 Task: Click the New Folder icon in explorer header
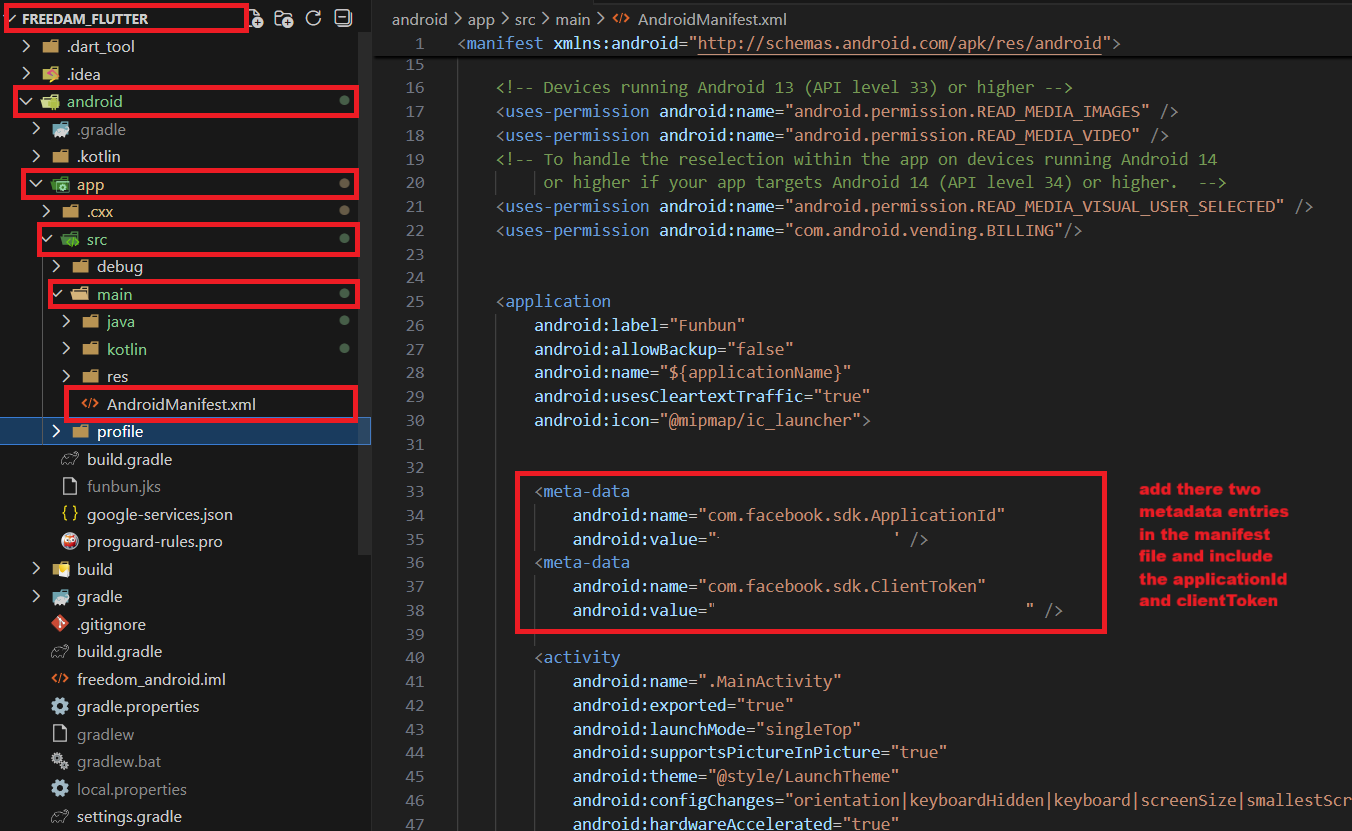point(284,19)
